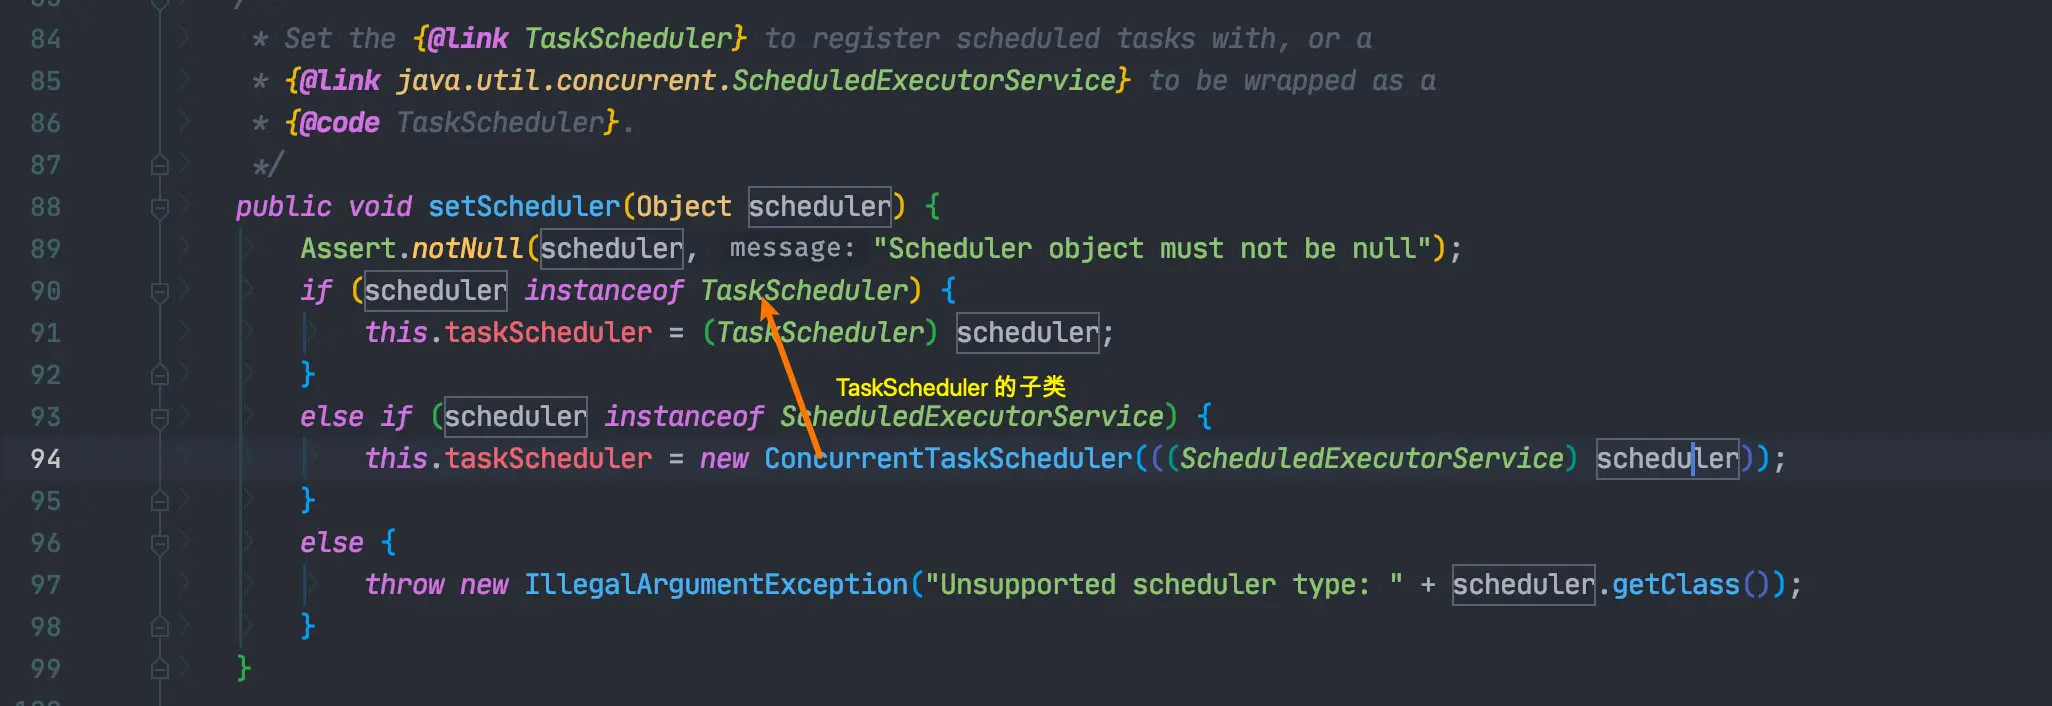The height and width of the screenshot is (706, 2052).
Task: Click fold end marker on line 99
Action: pyautogui.click(x=159, y=669)
